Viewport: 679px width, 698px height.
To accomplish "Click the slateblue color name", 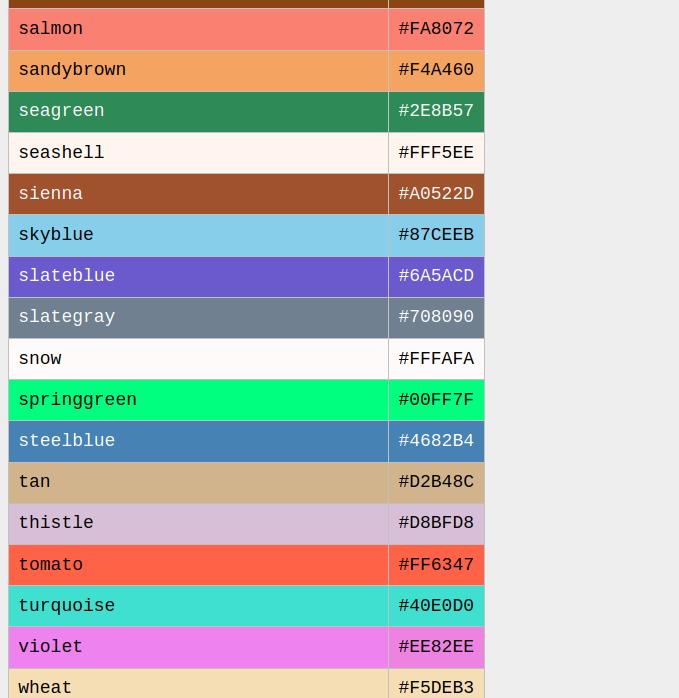I will (x=67, y=276).
